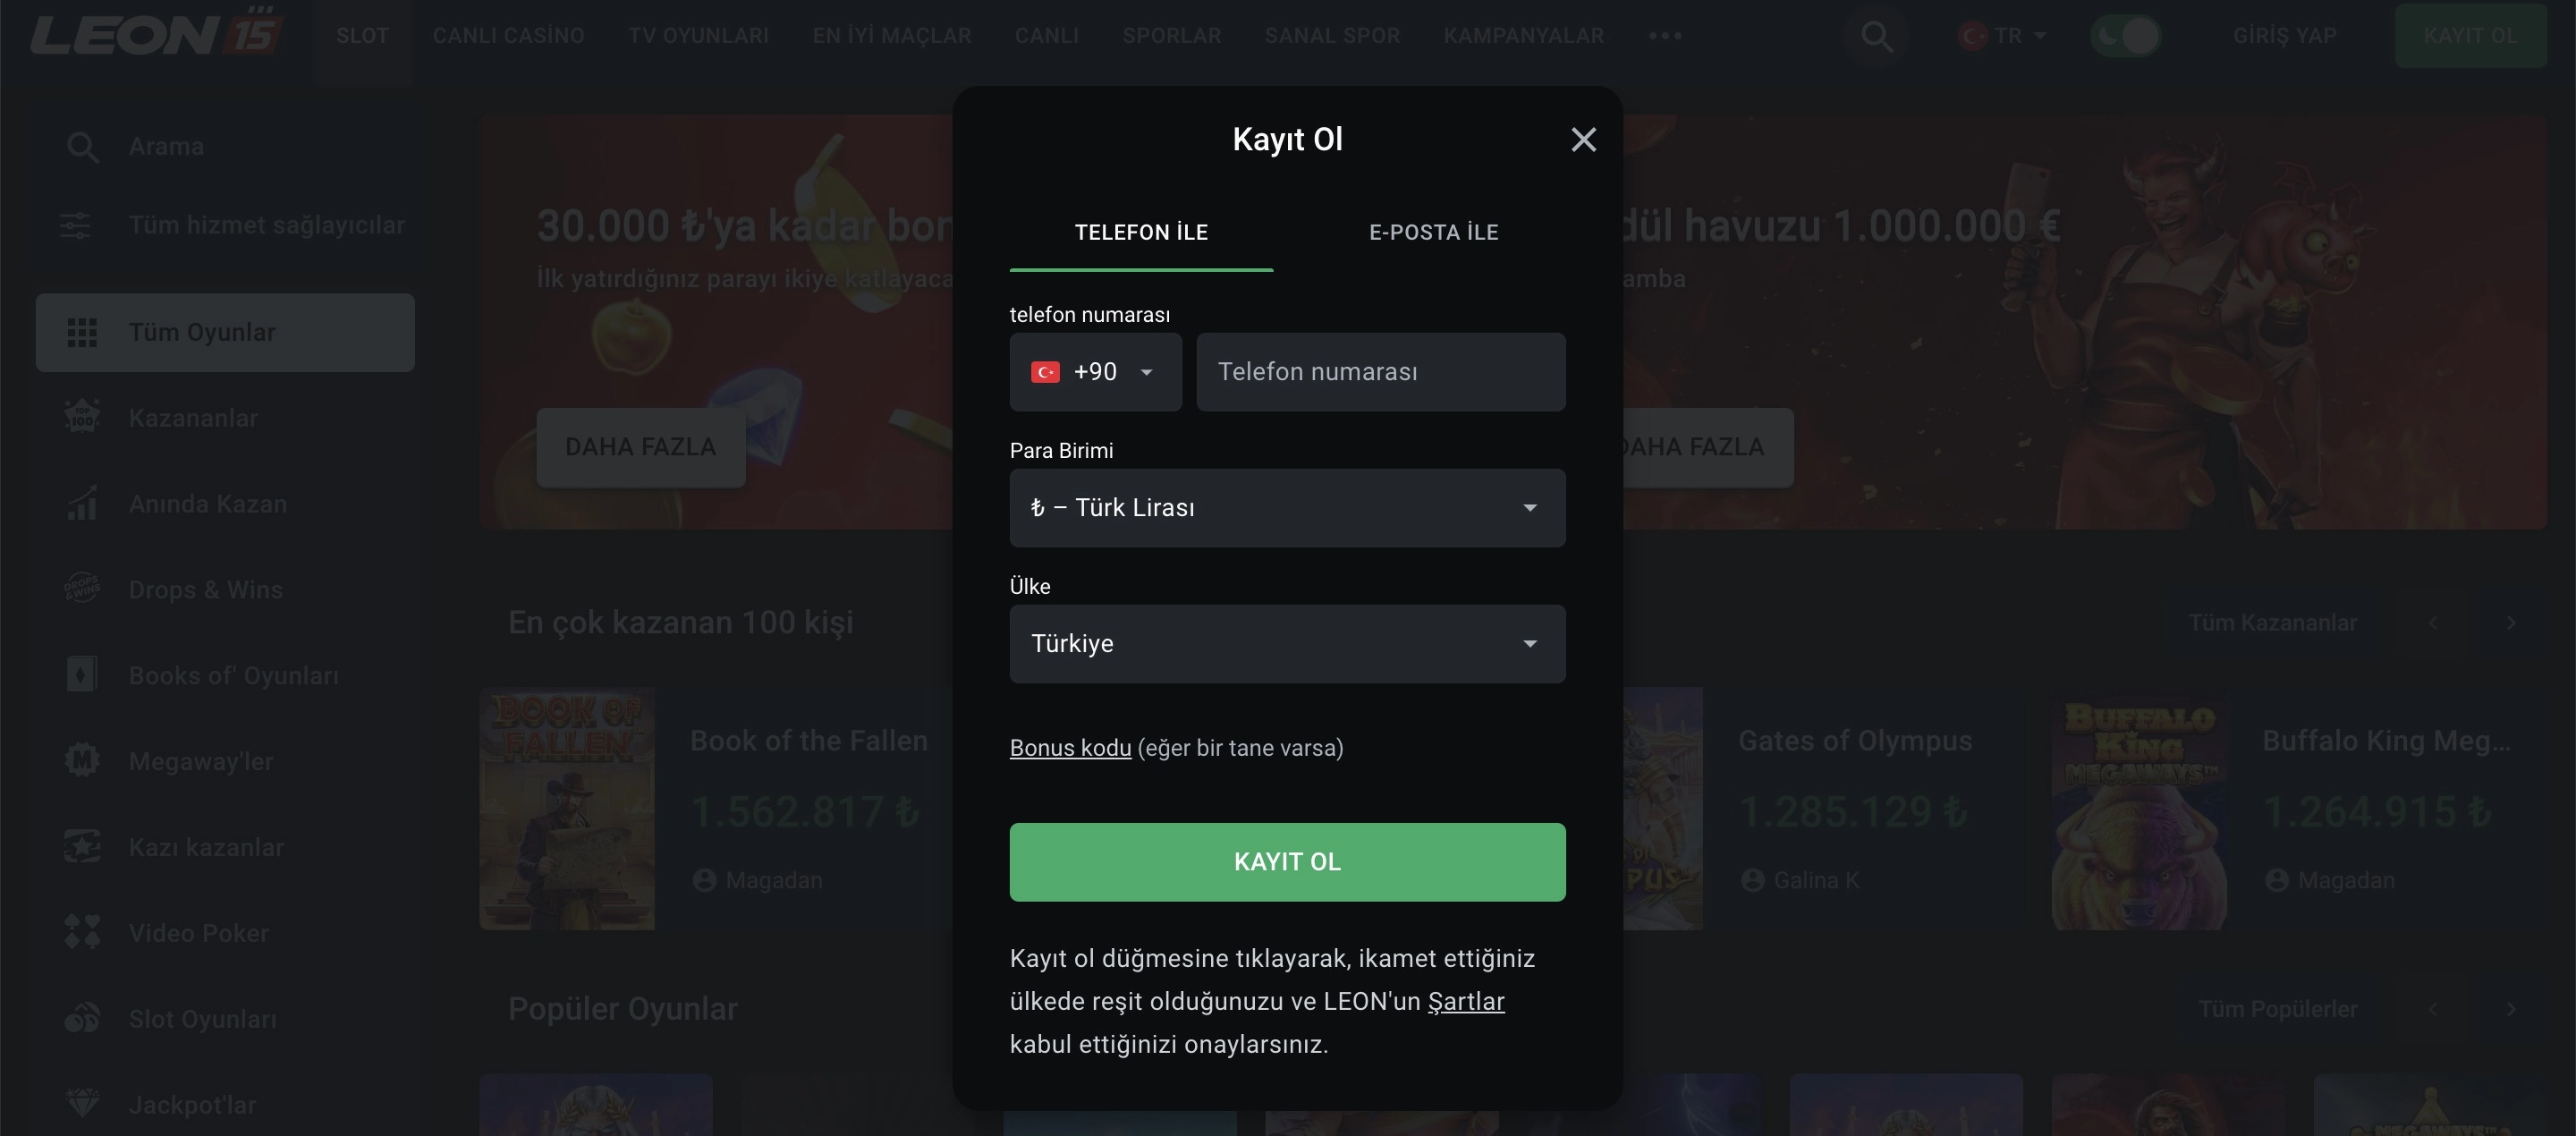Select the Kazananlar sidebar icon

click(x=82, y=417)
